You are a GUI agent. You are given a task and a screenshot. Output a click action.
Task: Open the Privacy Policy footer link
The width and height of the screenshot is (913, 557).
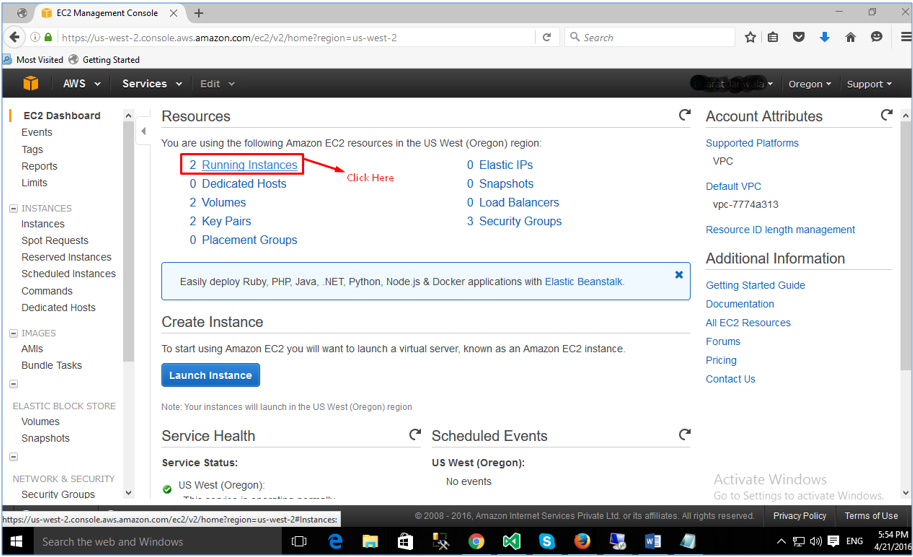799,516
